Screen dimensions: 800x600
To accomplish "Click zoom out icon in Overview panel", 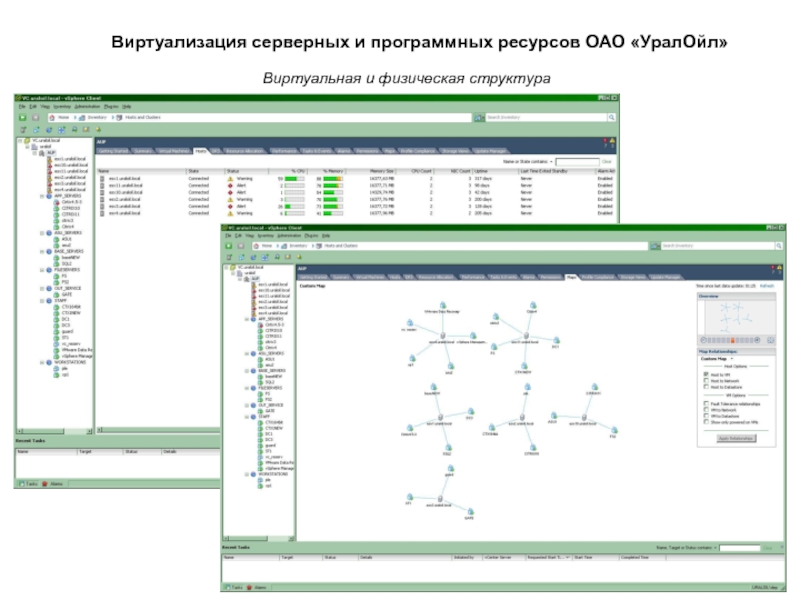I will point(704,340).
